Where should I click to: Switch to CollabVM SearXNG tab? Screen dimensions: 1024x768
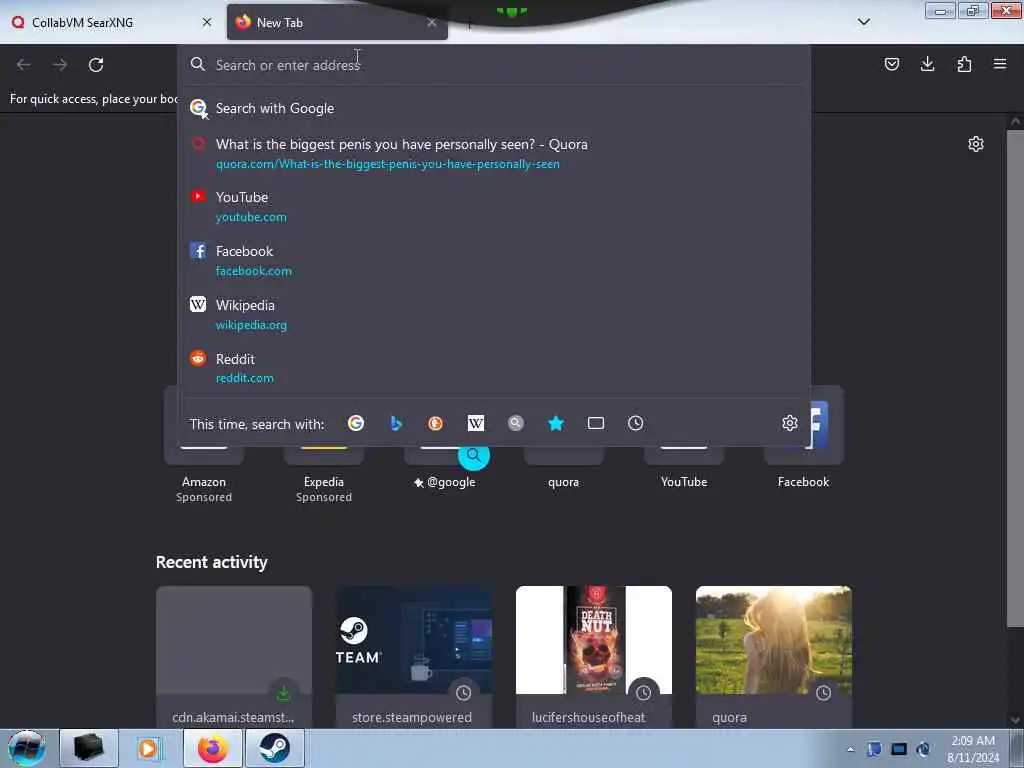[x=112, y=22]
